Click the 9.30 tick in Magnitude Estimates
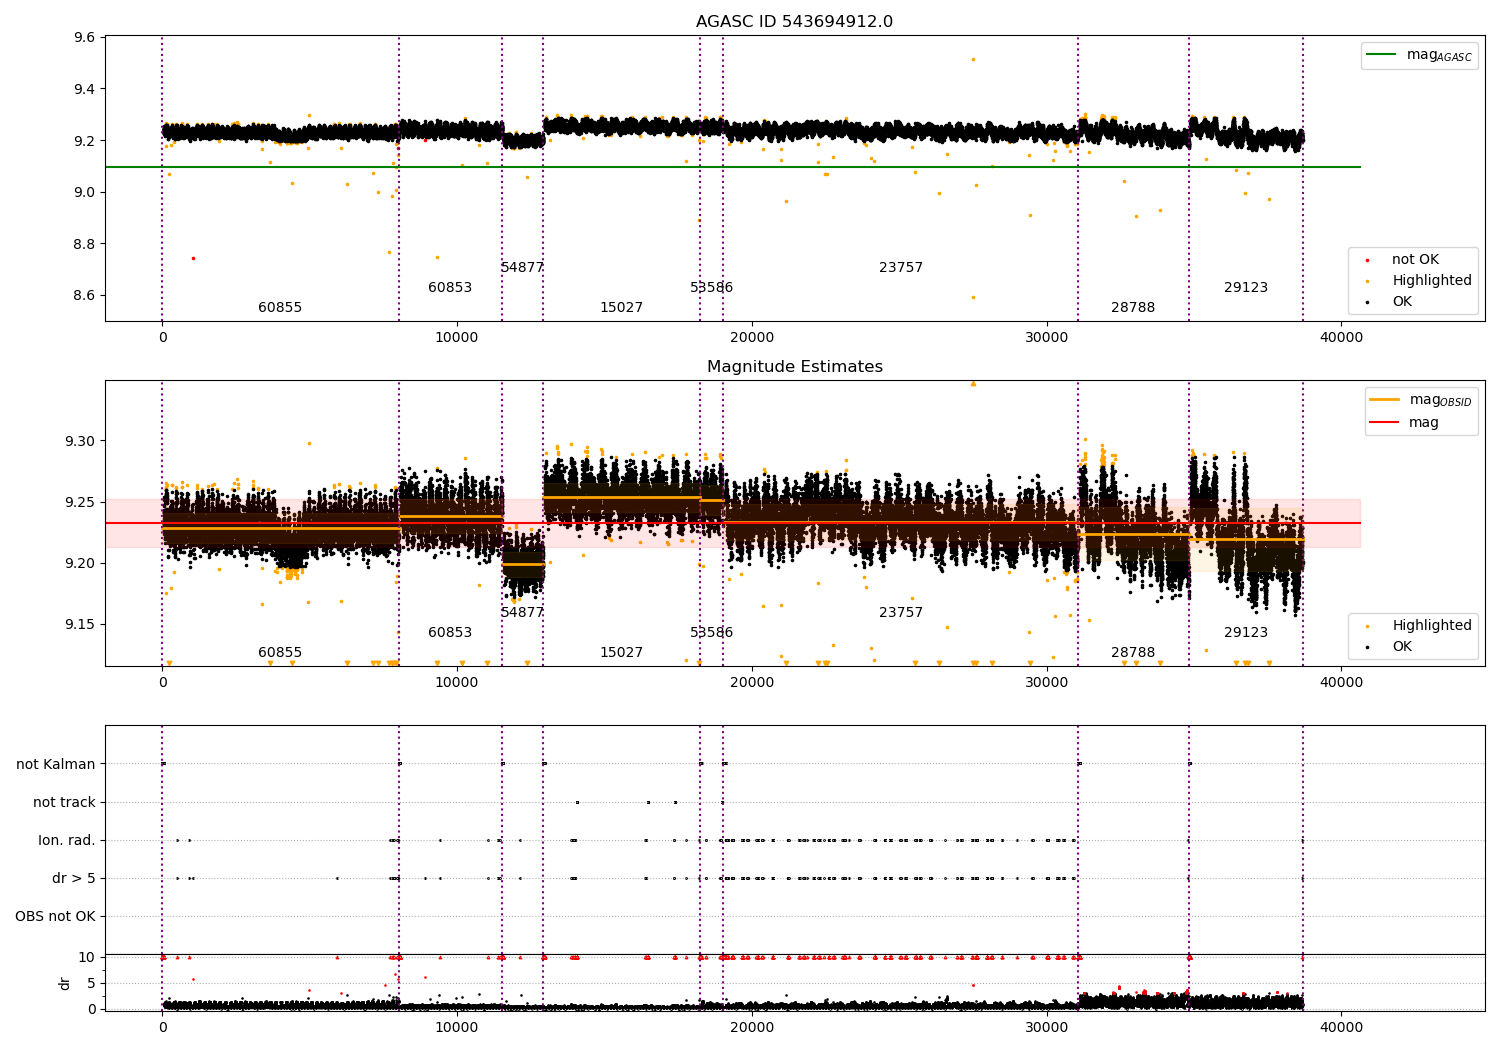Screen dimensions: 1500x1050 (x=80, y=442)
